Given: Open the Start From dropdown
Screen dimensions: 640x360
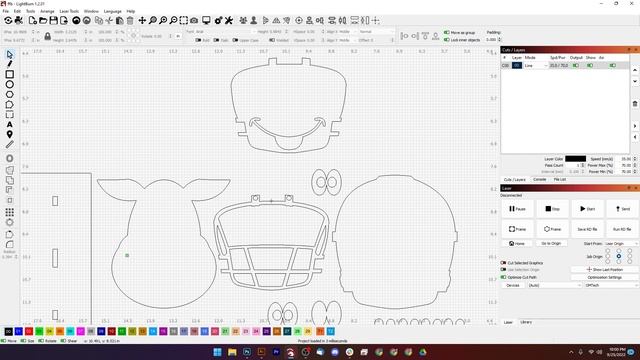Looking at the screenshot, I should coord(621,244).
